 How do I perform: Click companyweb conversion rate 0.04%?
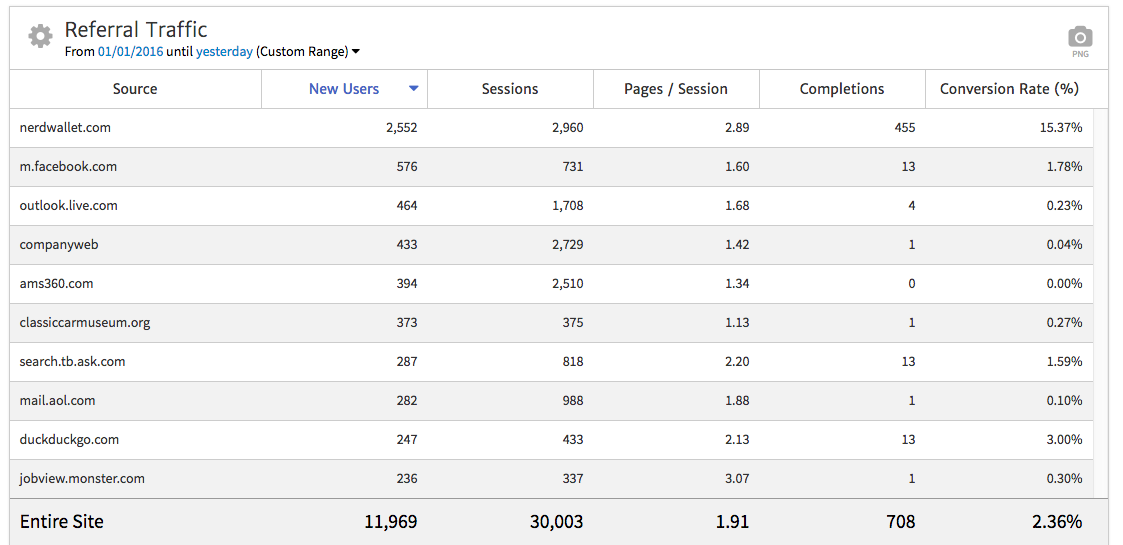[1066, 244]
